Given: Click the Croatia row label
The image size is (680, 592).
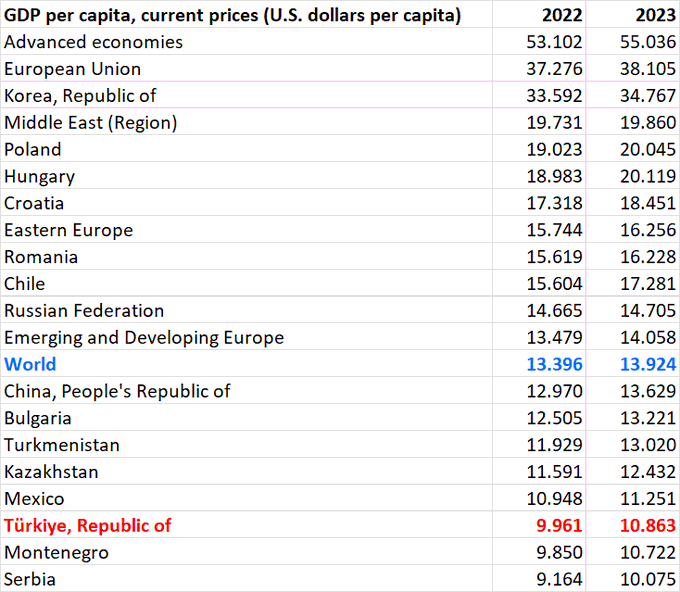Looking at the screenshot, I should (34, 203).
